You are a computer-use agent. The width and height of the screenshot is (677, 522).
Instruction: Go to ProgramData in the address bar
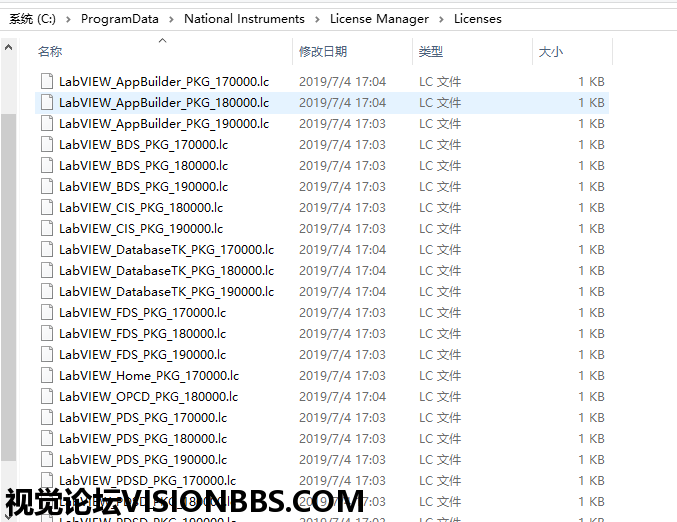pos(120,19)
